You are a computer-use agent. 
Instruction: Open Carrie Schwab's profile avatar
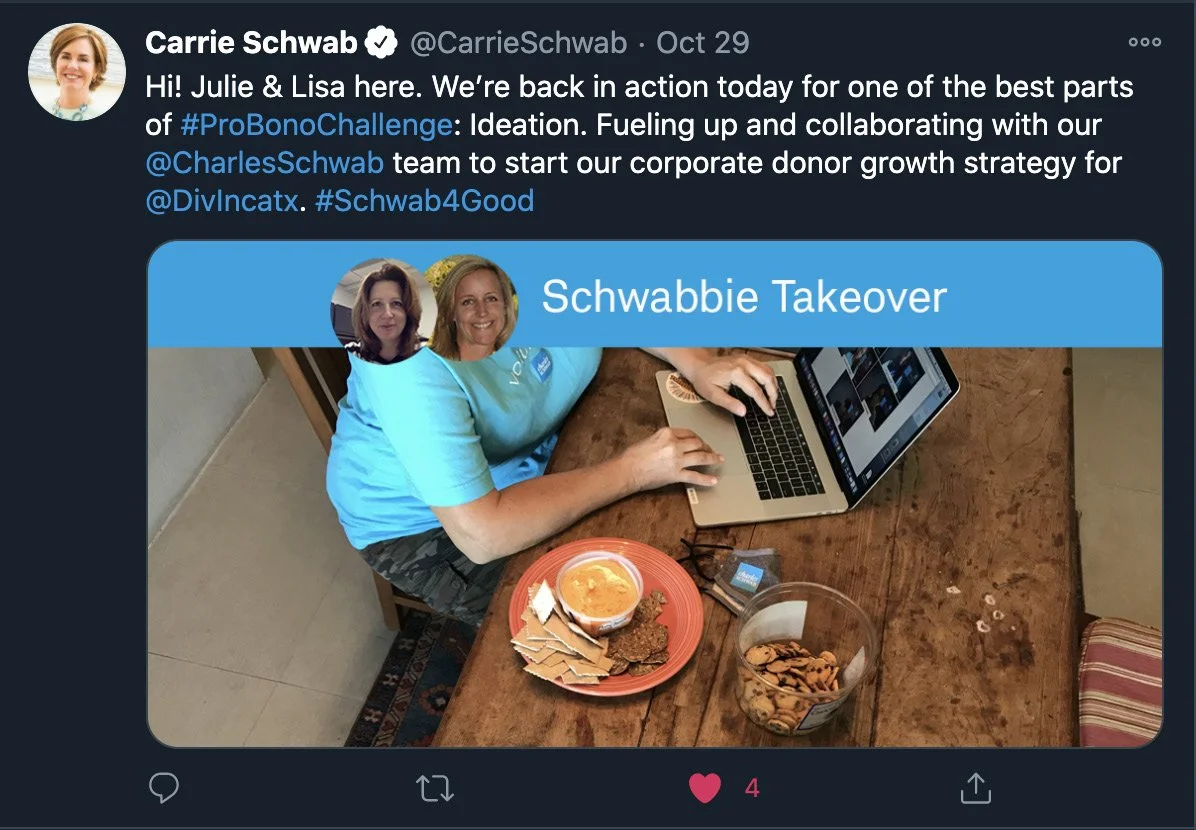(x=77, y=72)
